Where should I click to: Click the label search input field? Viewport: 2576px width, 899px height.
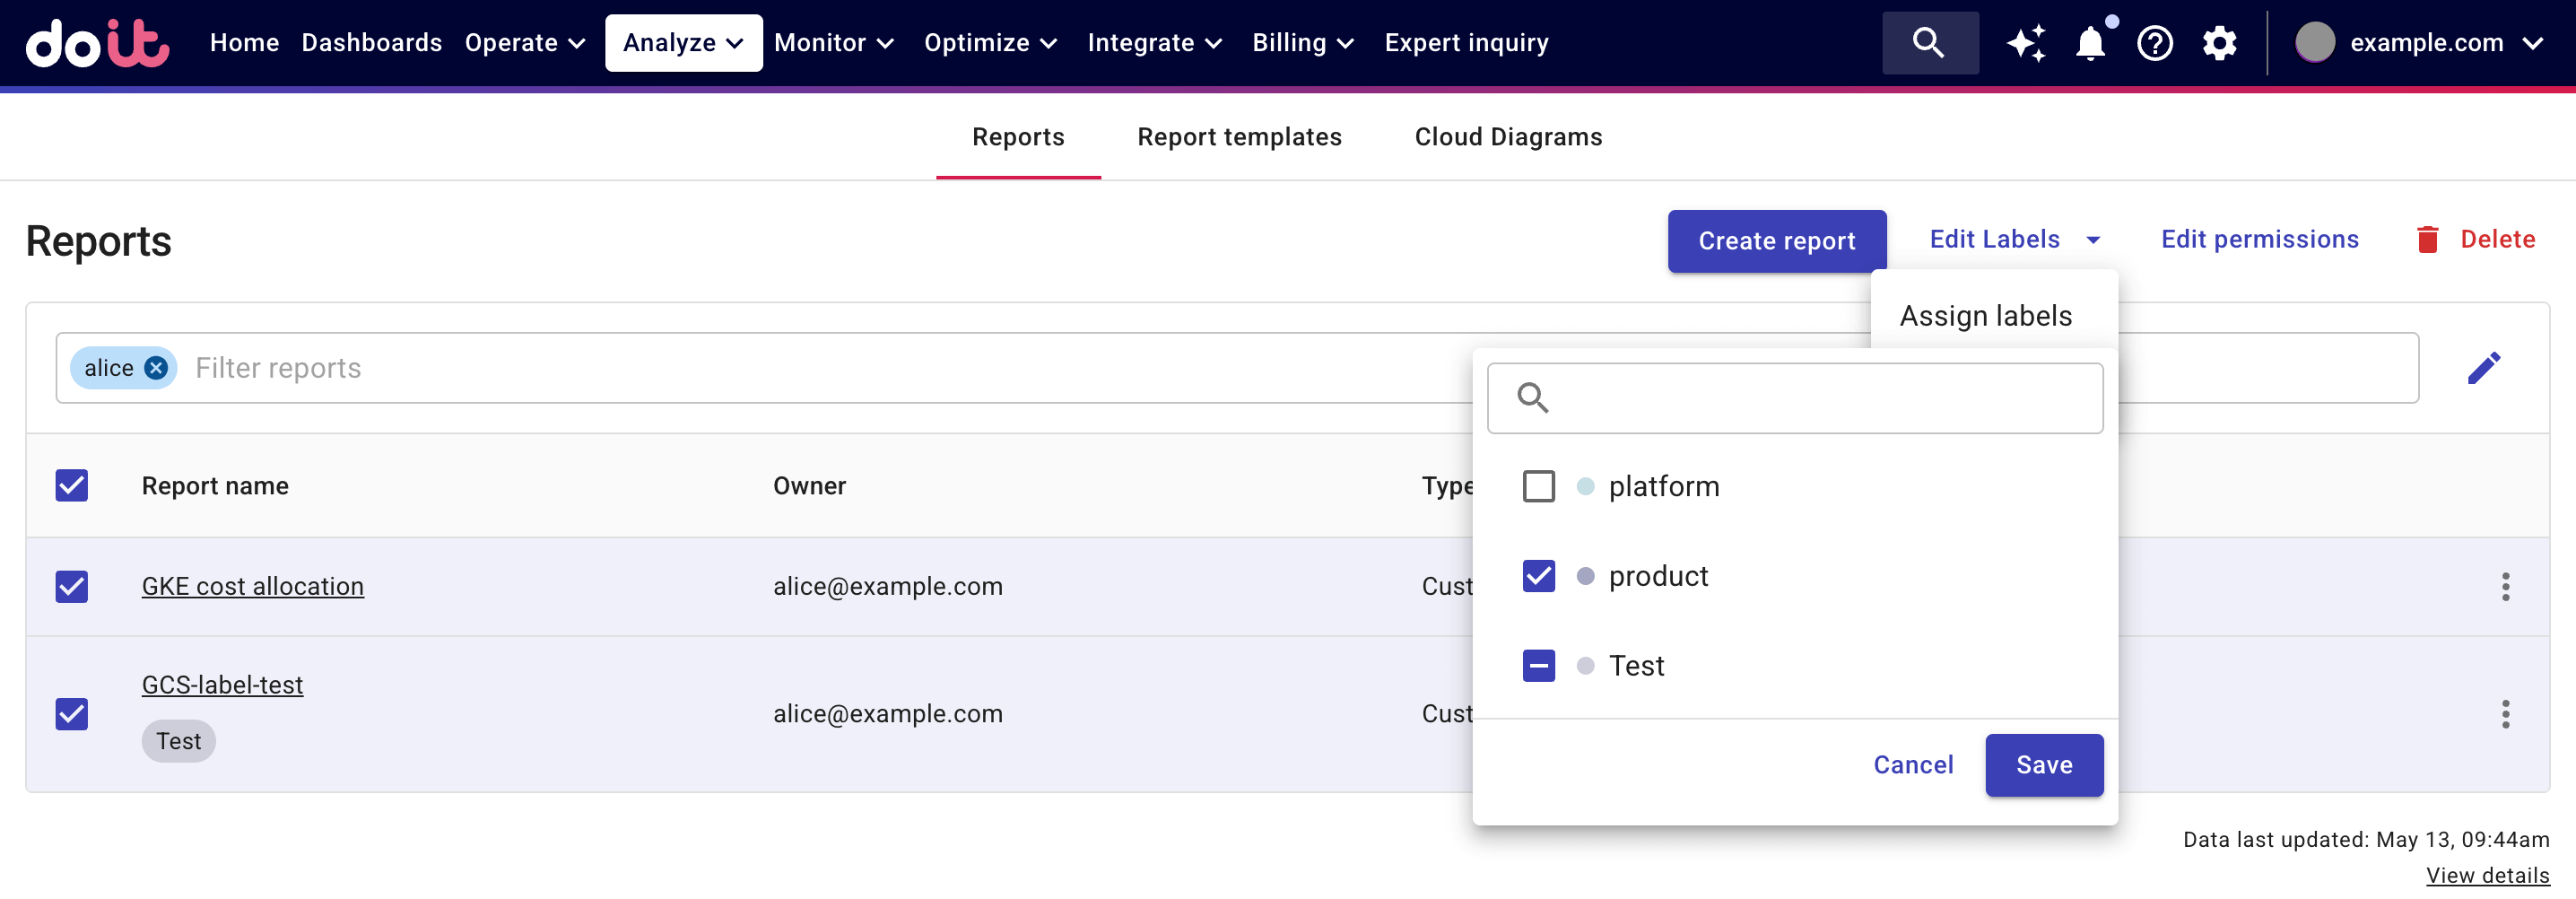point(1820,398)
